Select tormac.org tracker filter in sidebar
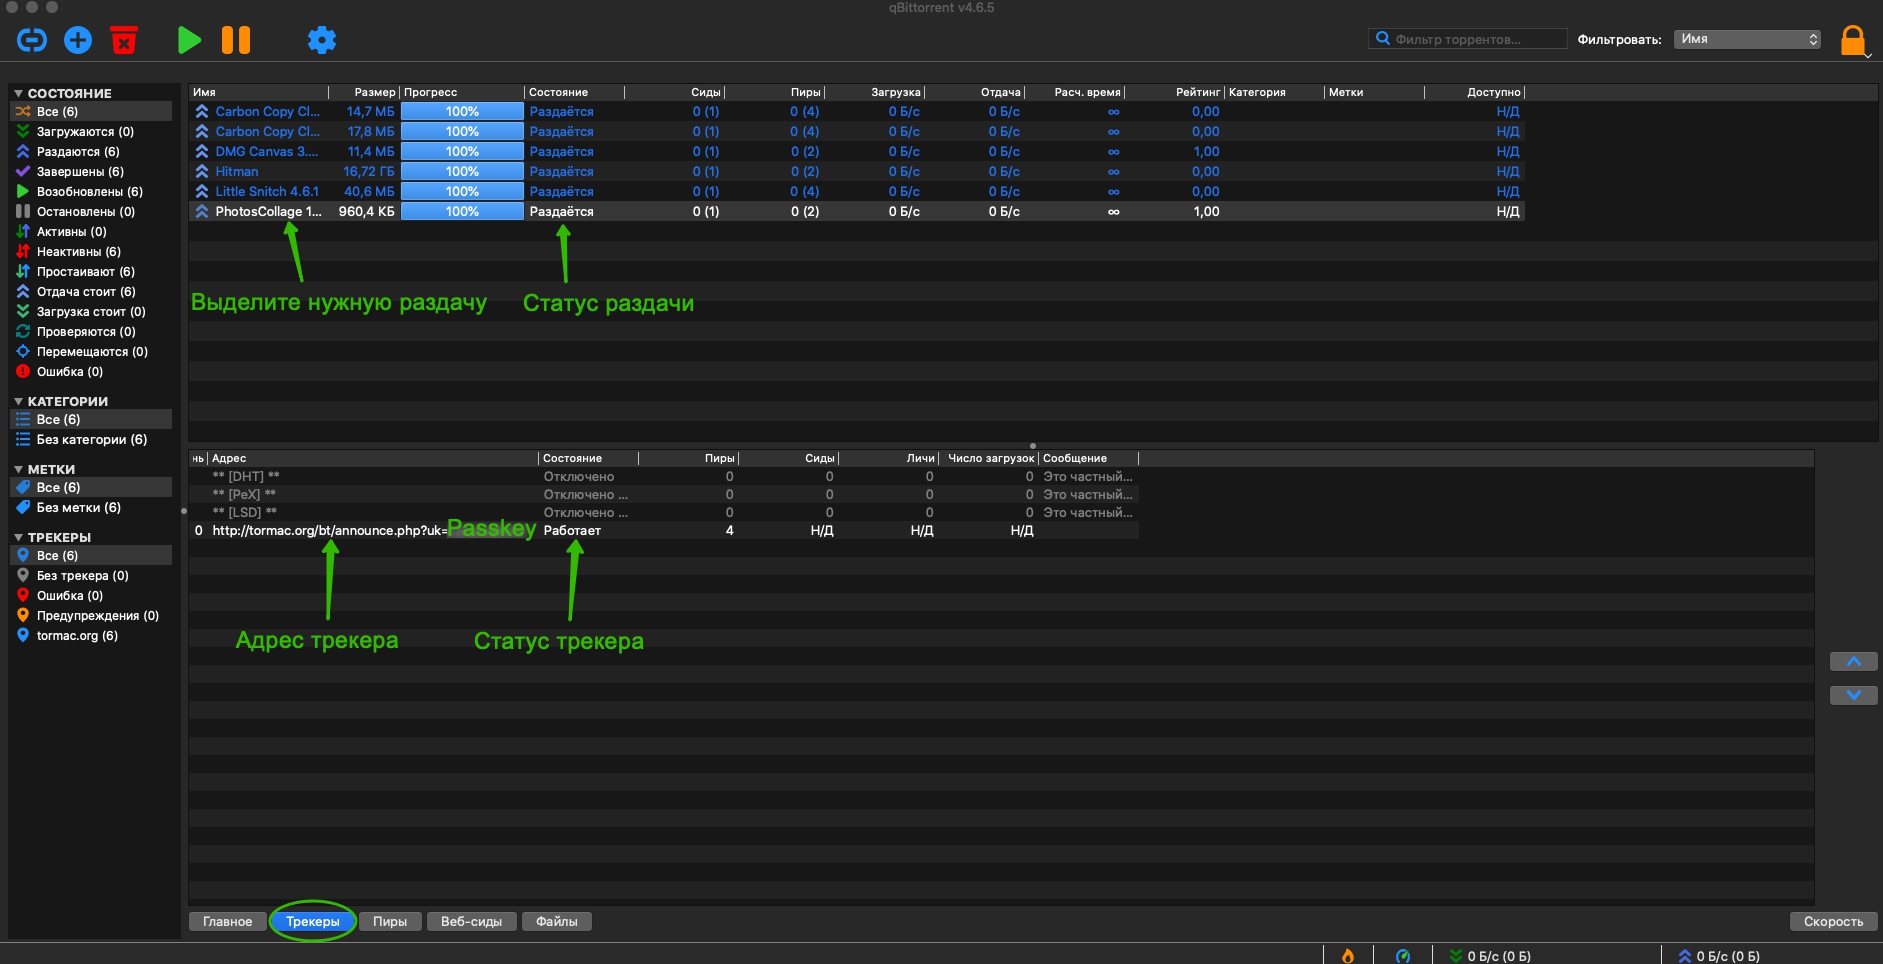 point(76,635)
